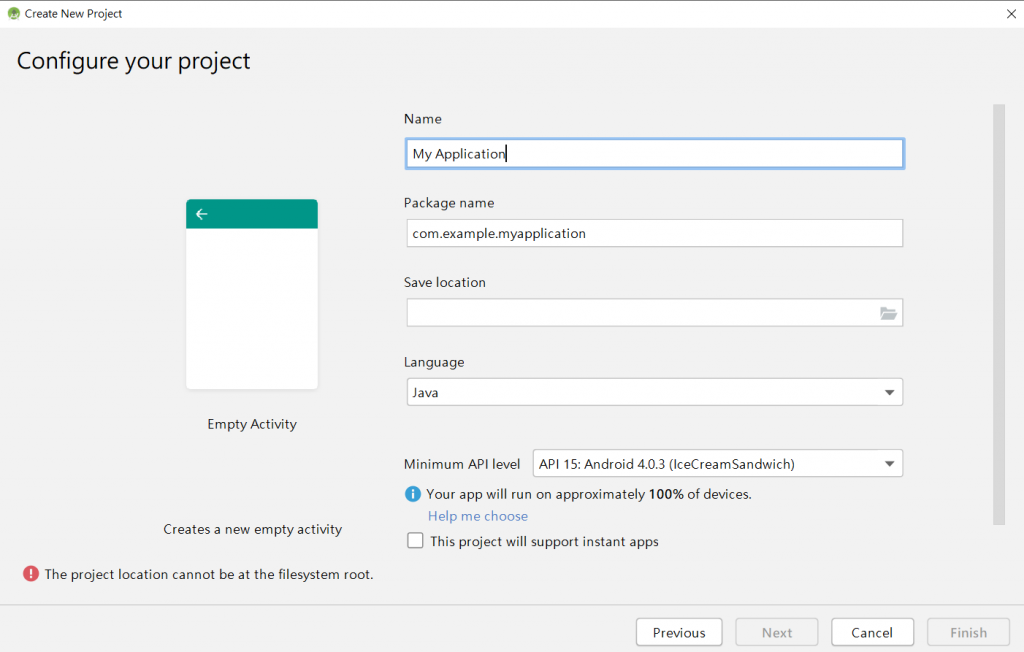Enable instant apps support checkbox

tap(415, 541)
